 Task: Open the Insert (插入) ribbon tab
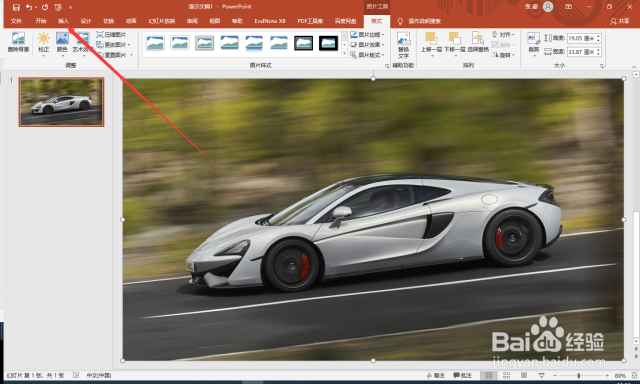click(x=63, y=21)
